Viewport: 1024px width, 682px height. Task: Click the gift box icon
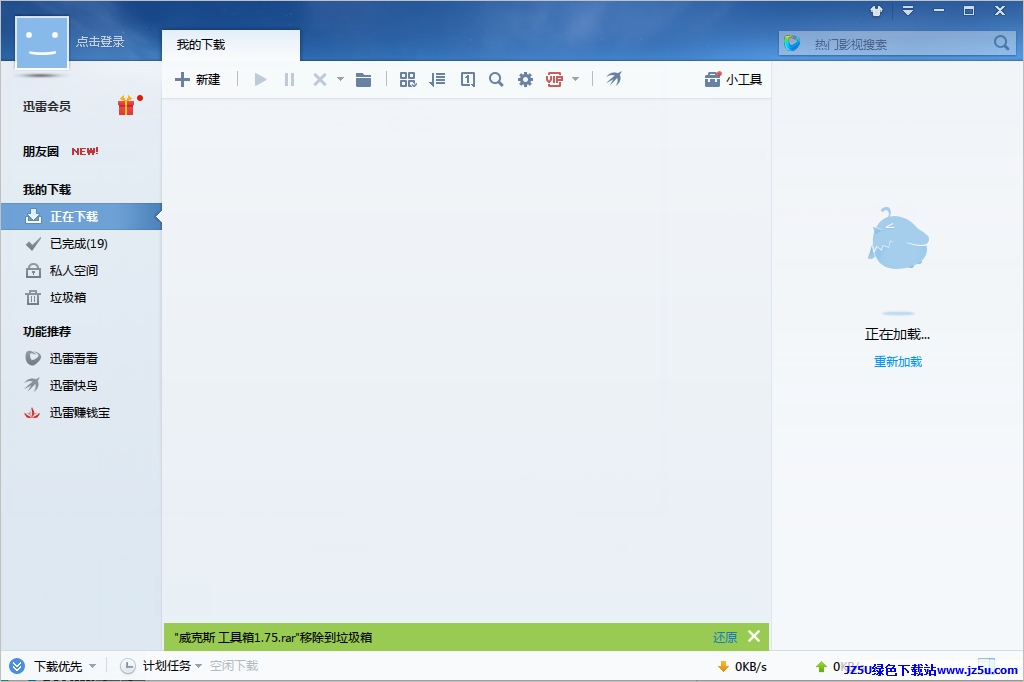point(126,105)
